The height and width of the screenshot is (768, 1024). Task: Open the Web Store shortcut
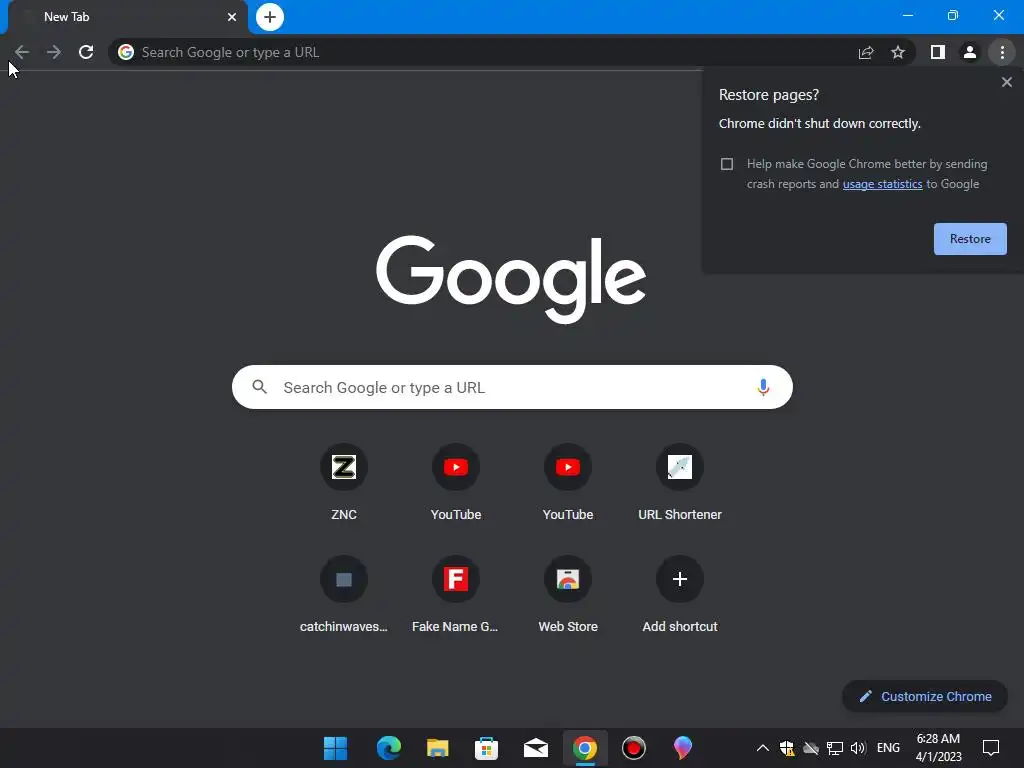click(568, 595)
